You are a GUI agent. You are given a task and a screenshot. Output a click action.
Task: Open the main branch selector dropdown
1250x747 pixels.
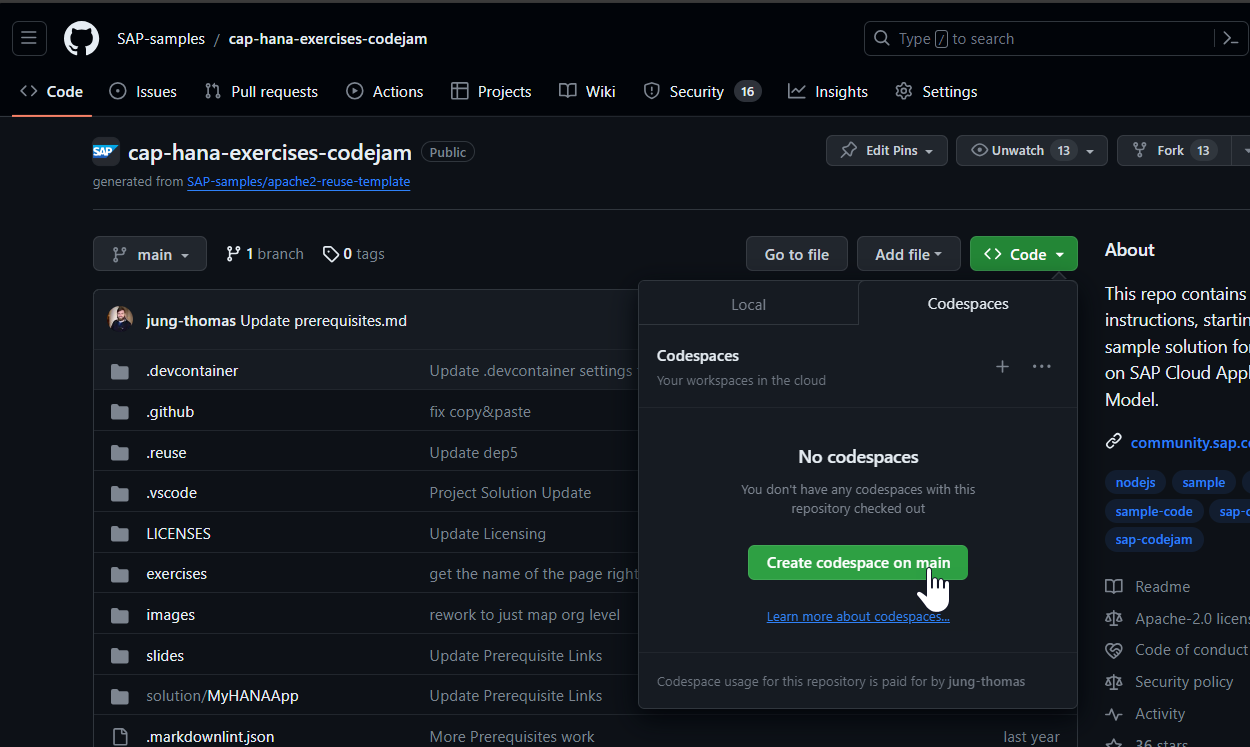point(149,253)
